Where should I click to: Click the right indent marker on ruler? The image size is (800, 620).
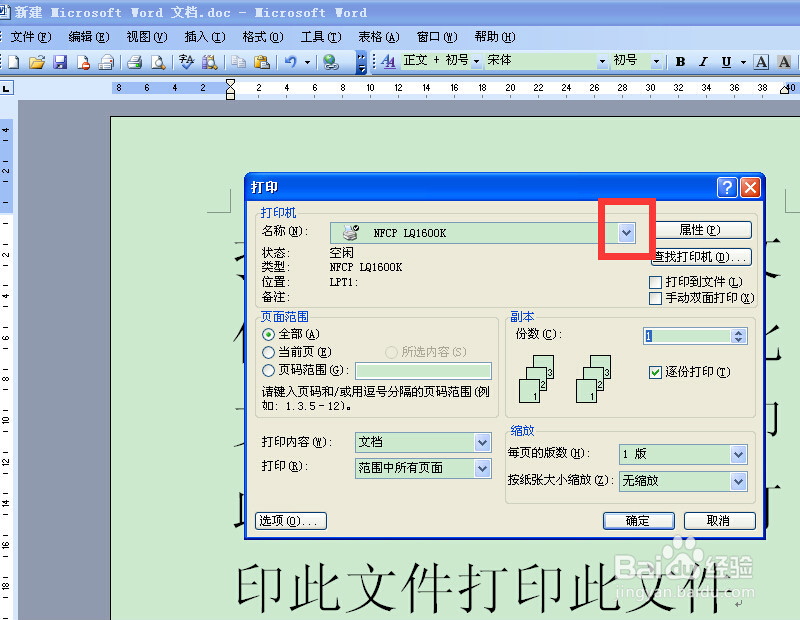pos(784,90)
